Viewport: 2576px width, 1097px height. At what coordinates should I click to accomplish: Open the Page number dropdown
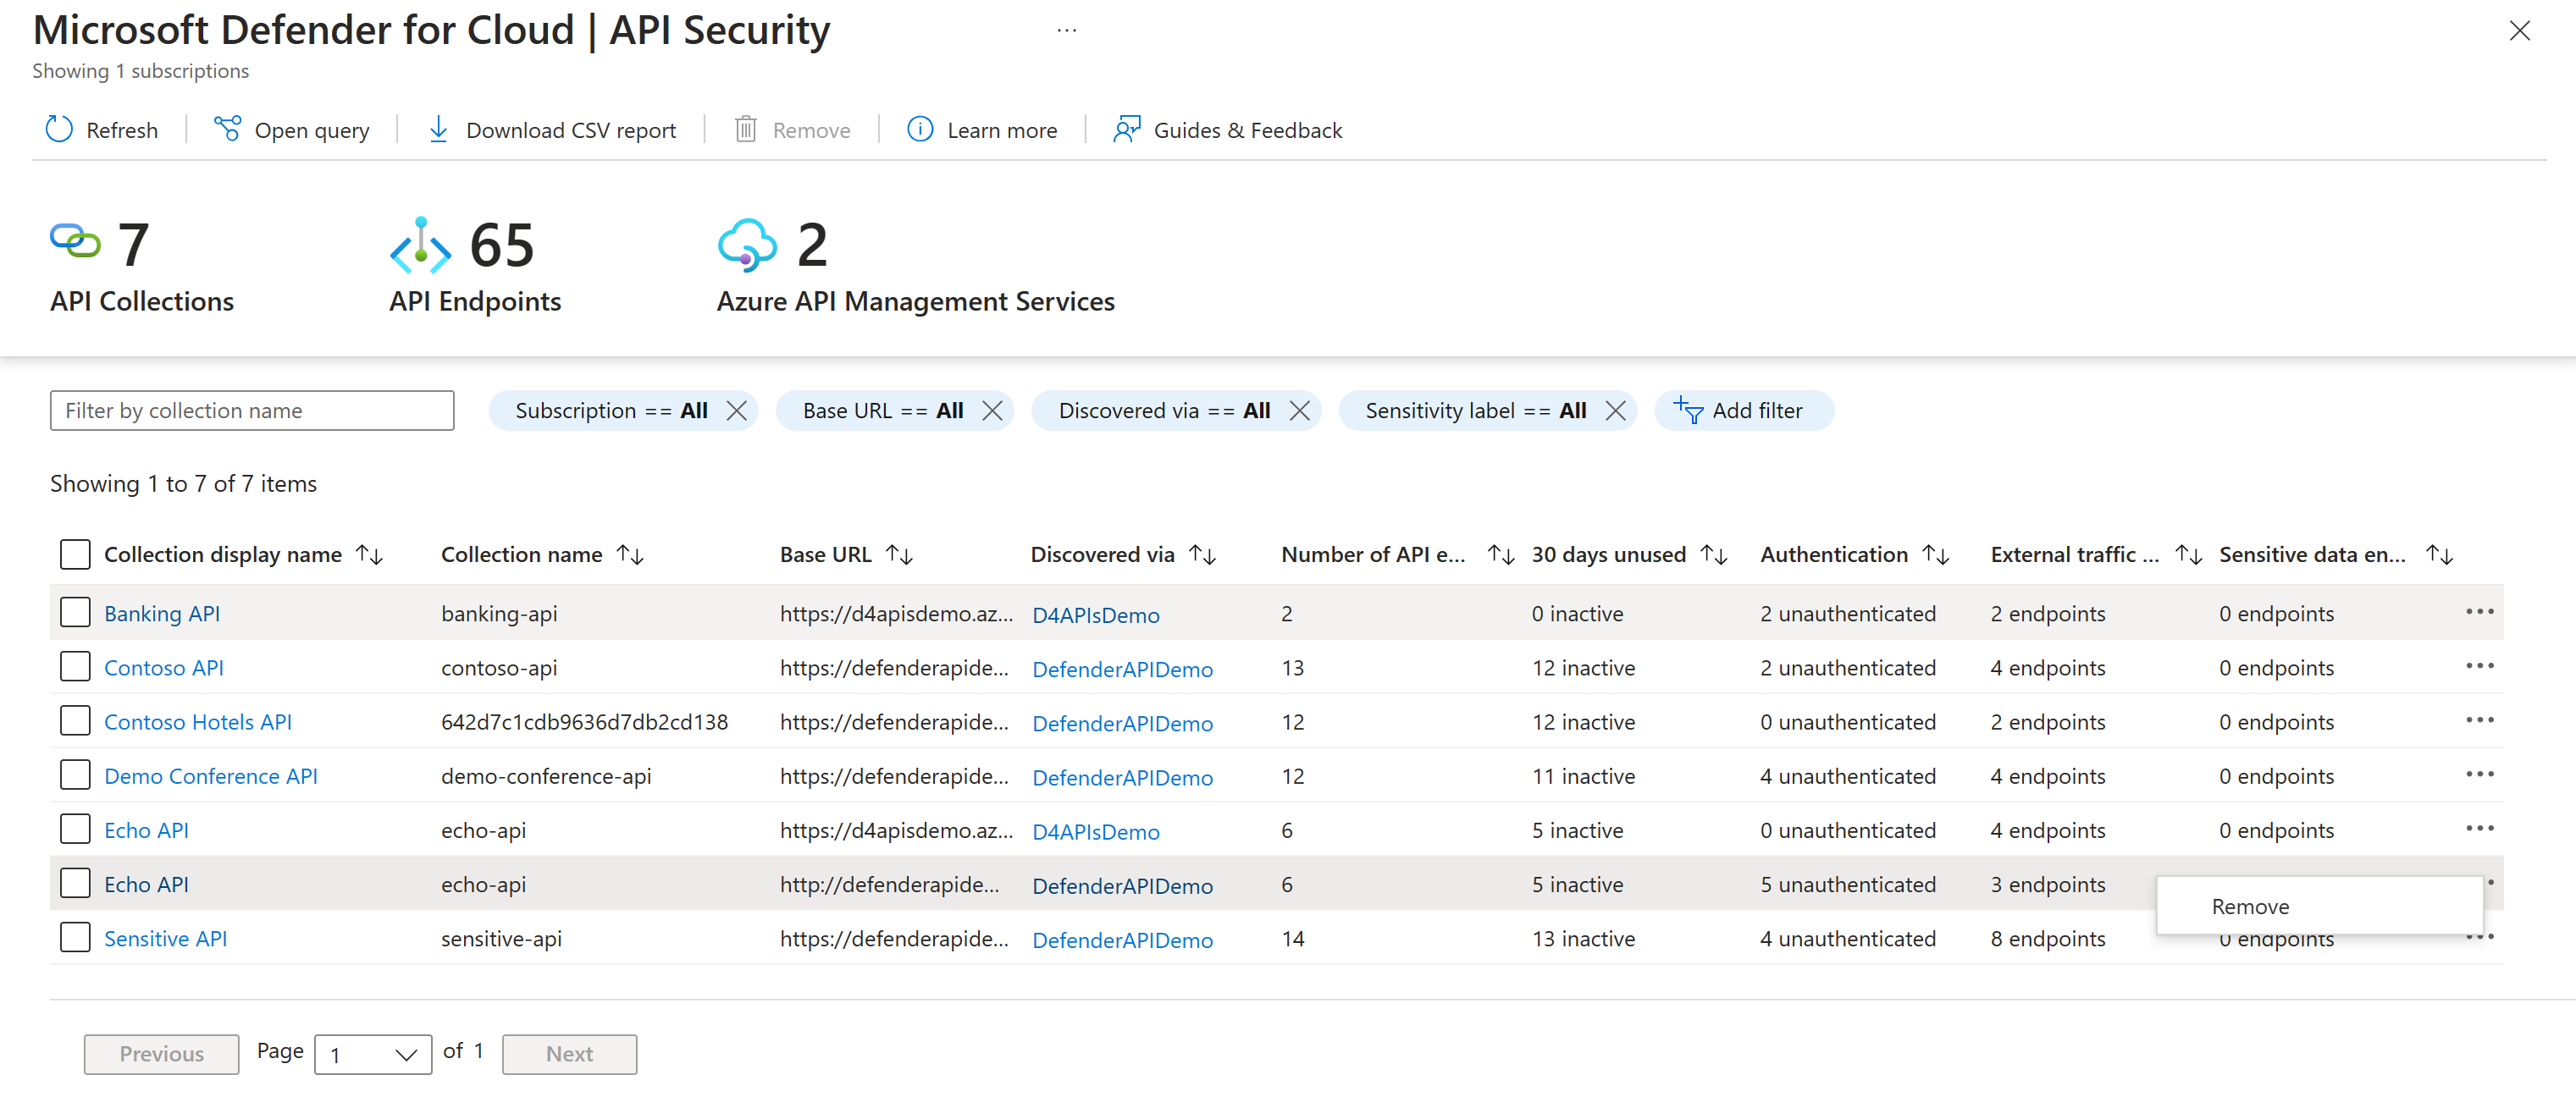point(373,1054)
